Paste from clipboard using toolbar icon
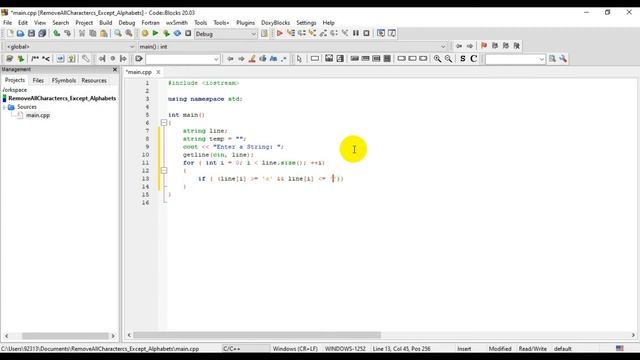640x360 pixels. tap(104, 33)
